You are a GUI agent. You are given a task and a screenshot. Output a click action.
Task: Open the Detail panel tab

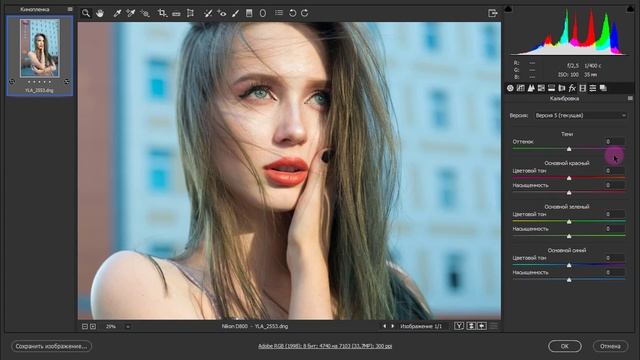pos(531,88)
